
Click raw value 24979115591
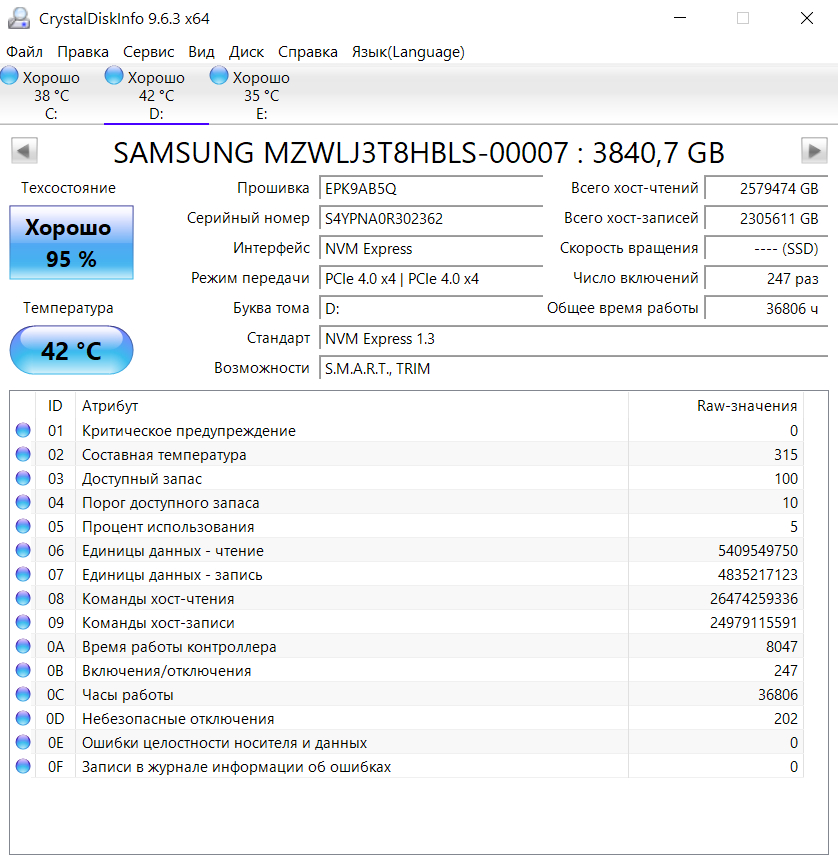pyautogui.click(x=753, y=623)
